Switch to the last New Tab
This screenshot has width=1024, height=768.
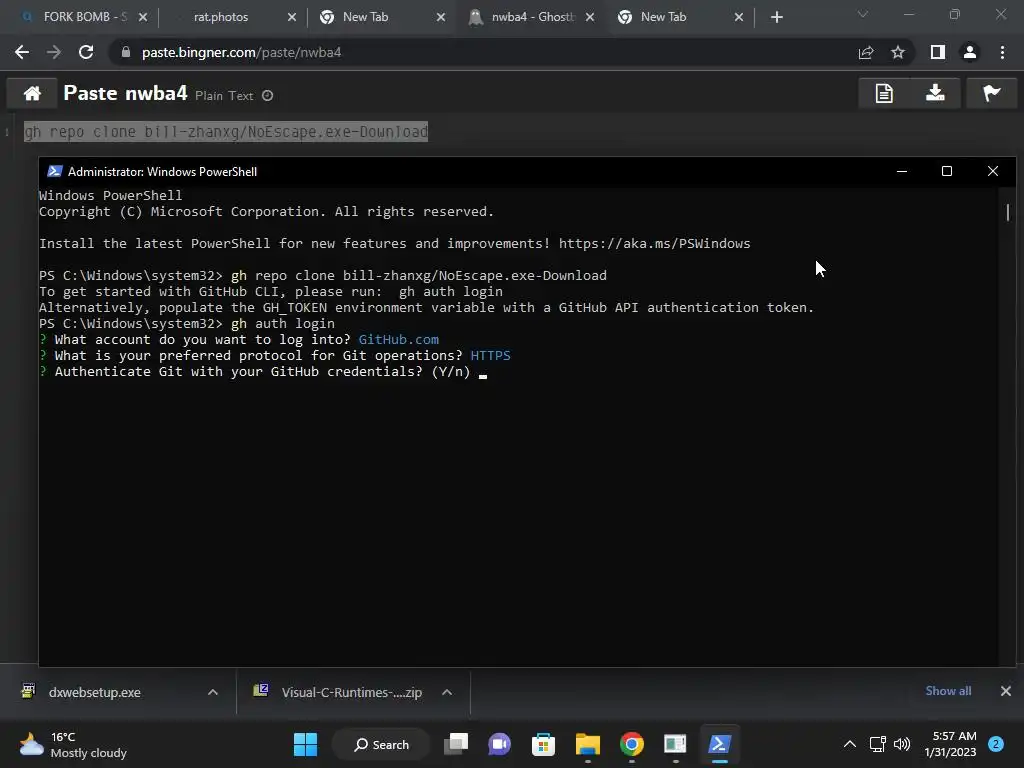click(664, 17)
